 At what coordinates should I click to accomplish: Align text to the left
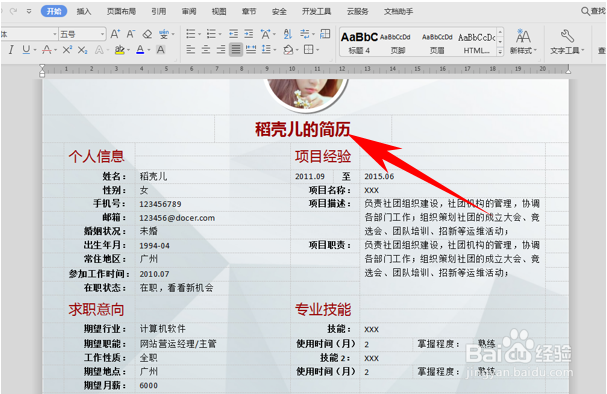(190, 50)
